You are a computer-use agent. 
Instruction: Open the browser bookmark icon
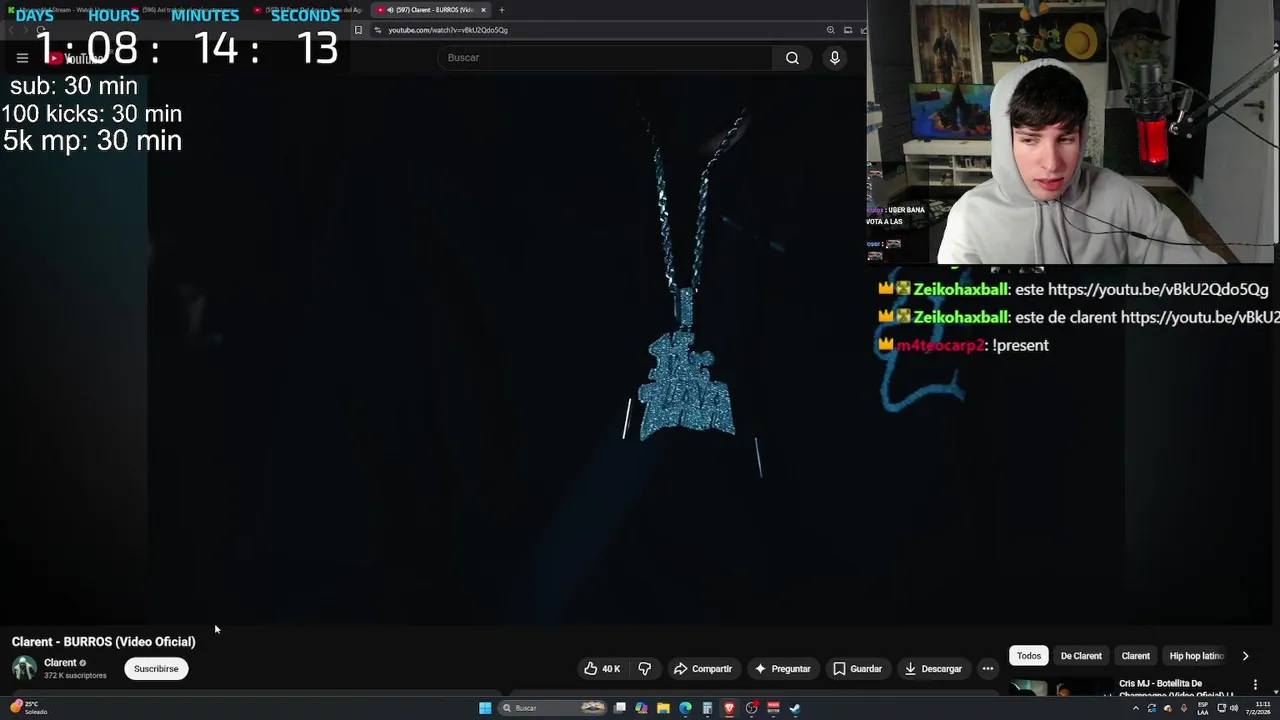(358, 30)
